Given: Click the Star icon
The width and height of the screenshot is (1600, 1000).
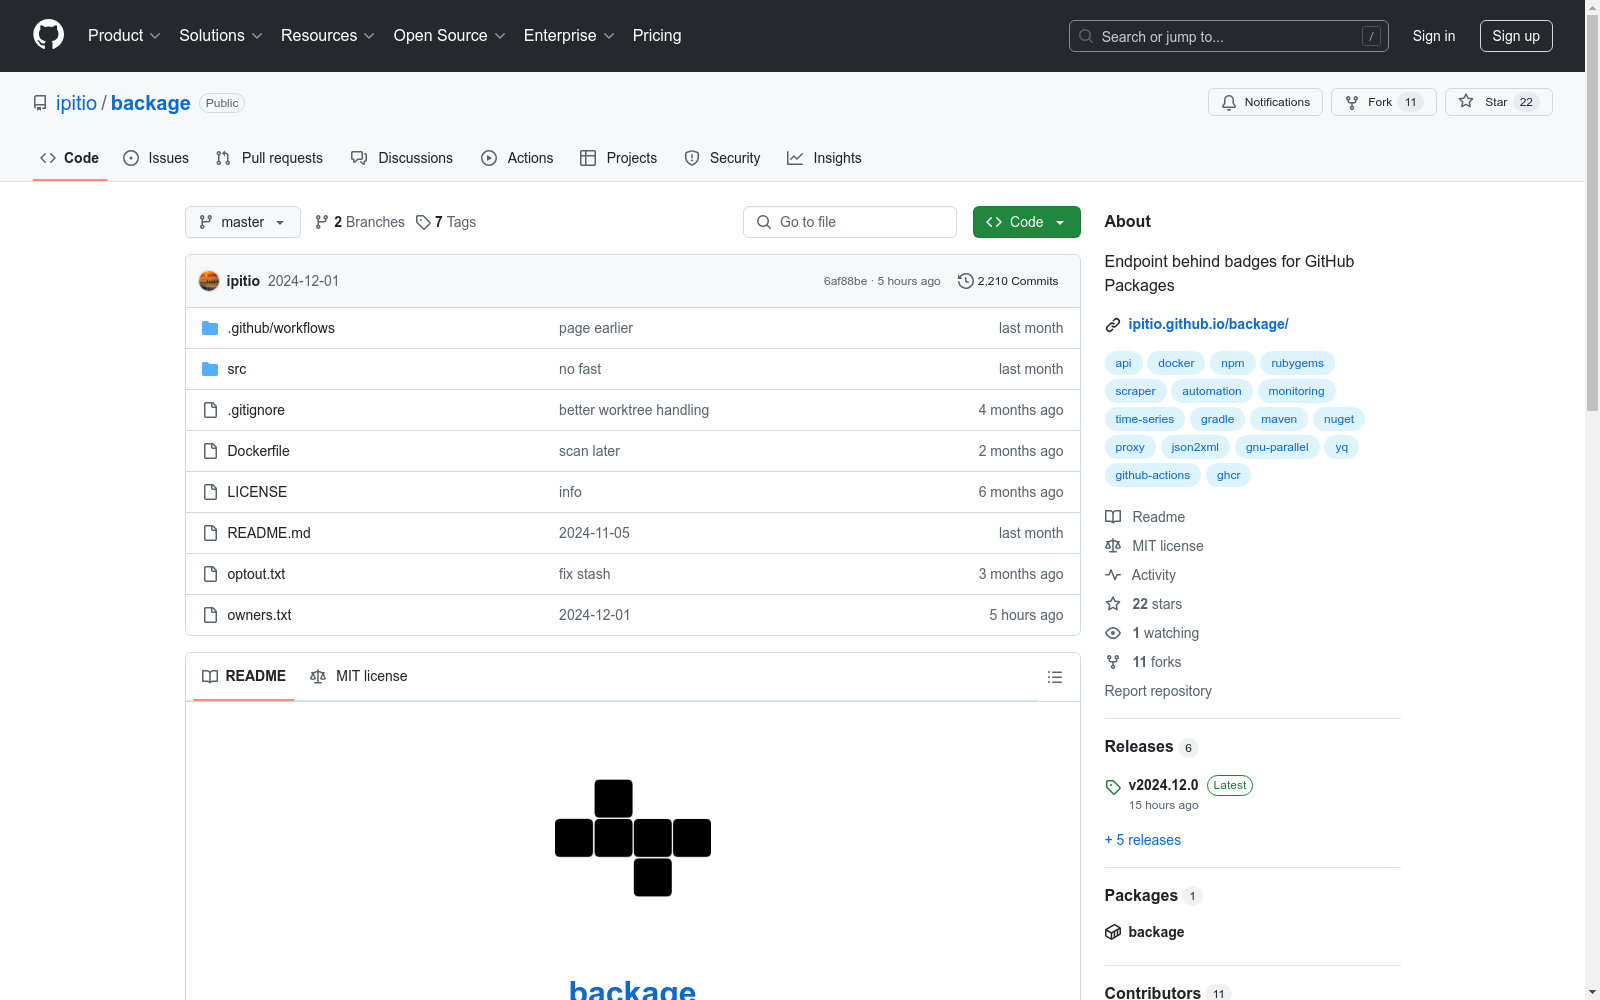Looking at the screenshot, I should pyautogui.click(x=1466, y=101).
